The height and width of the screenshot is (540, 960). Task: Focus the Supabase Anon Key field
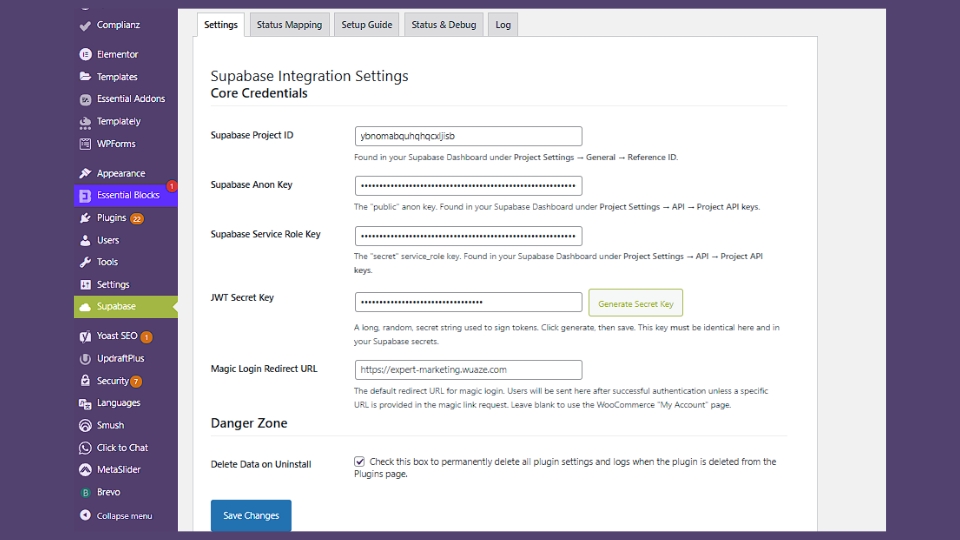pyautogui.click(x=468, y=186)
